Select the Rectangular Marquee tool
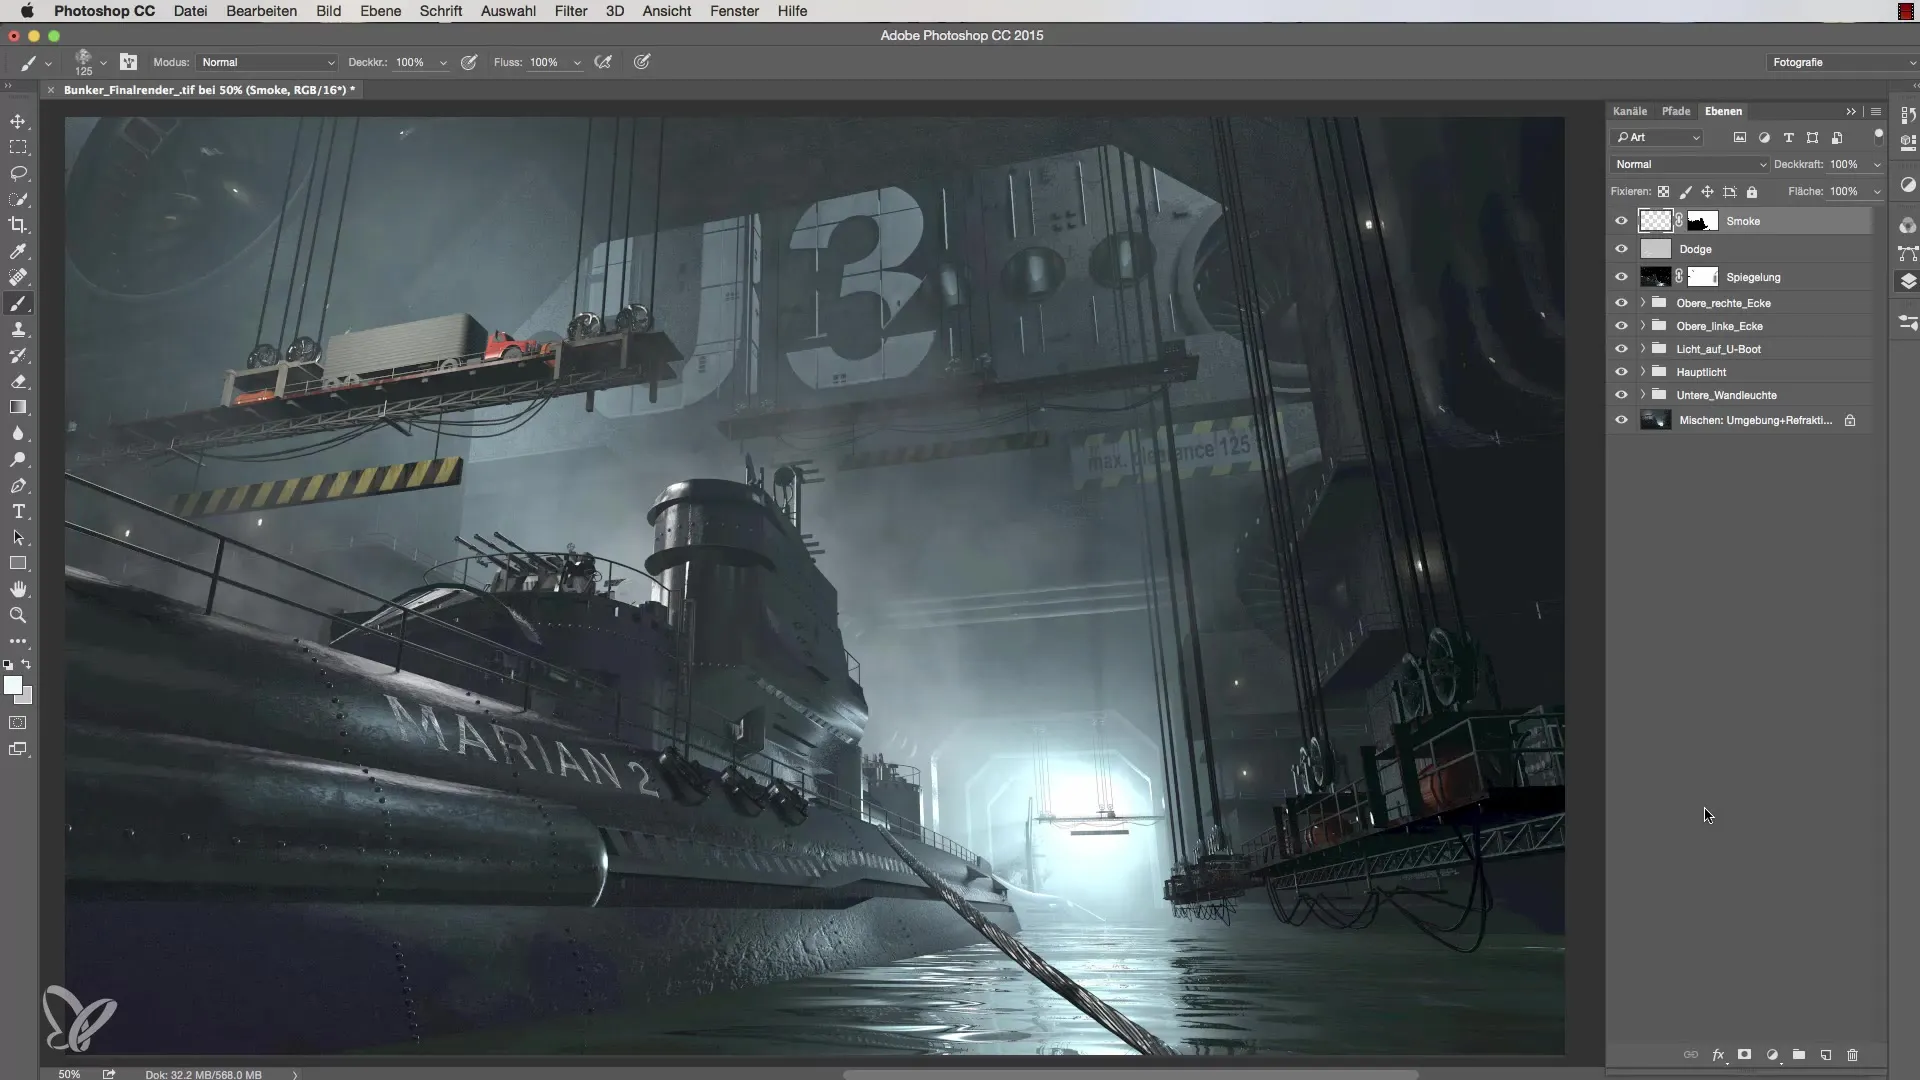This screenshot has width=1920, height=1080. click(x=18, y=147)
